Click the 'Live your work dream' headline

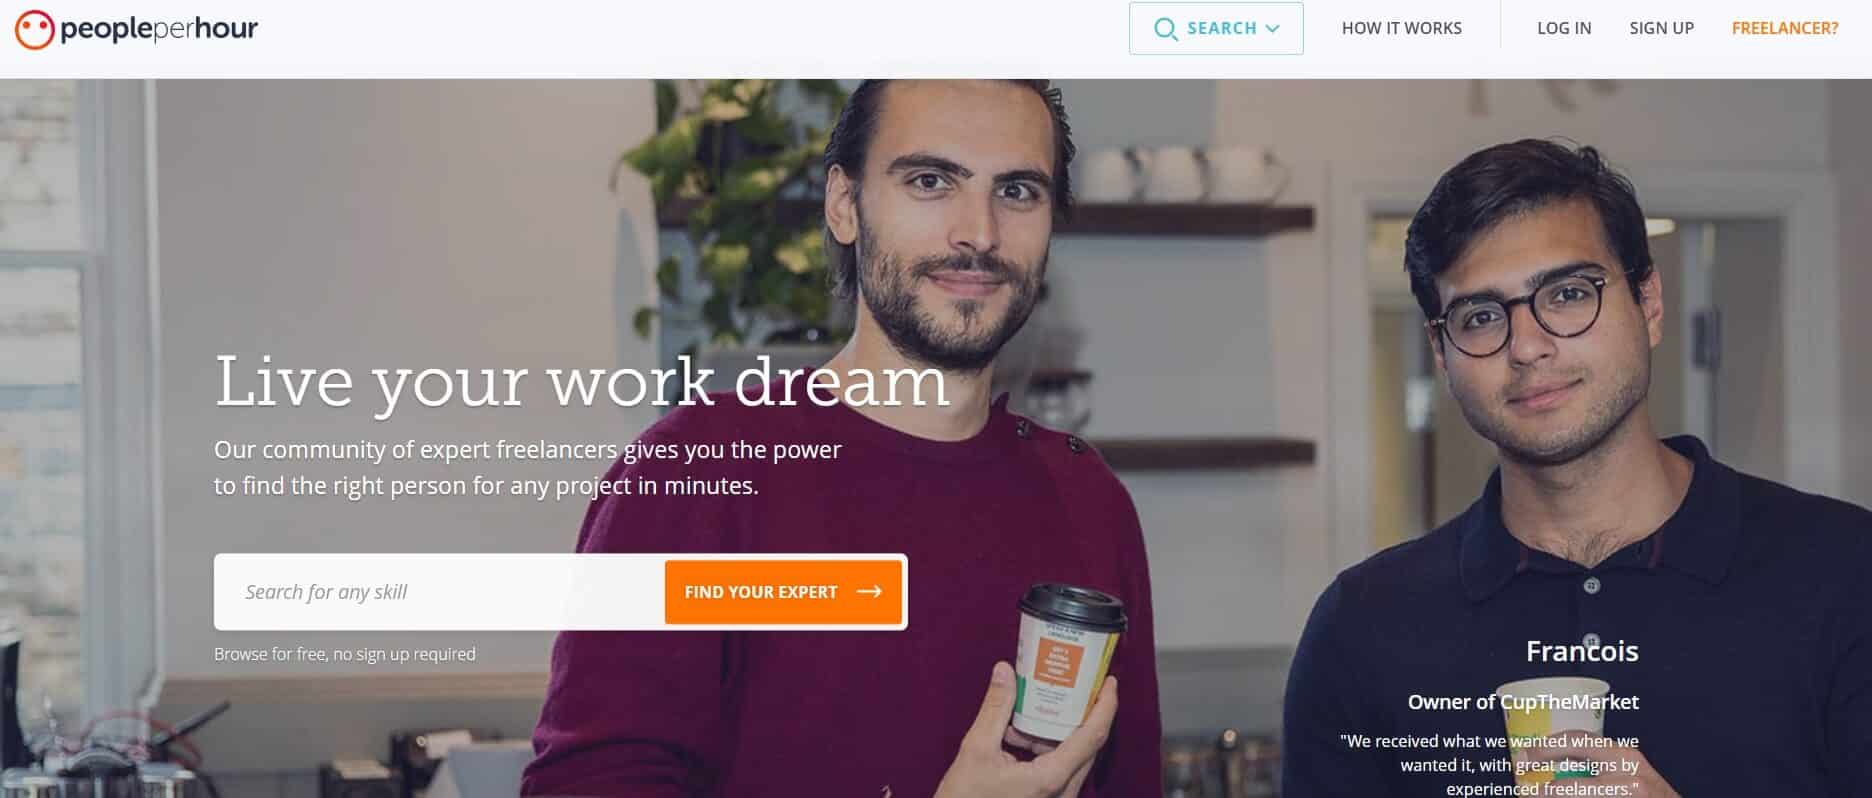point(582,381)
